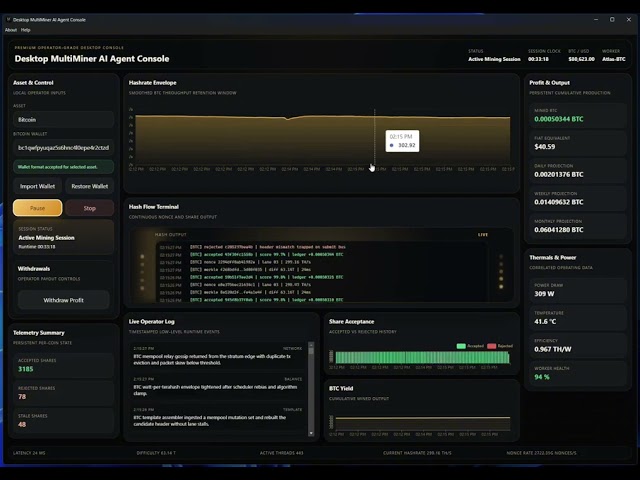Close the MultiMiner console window
The image size is (640, 480).
[x=629, y=19]
